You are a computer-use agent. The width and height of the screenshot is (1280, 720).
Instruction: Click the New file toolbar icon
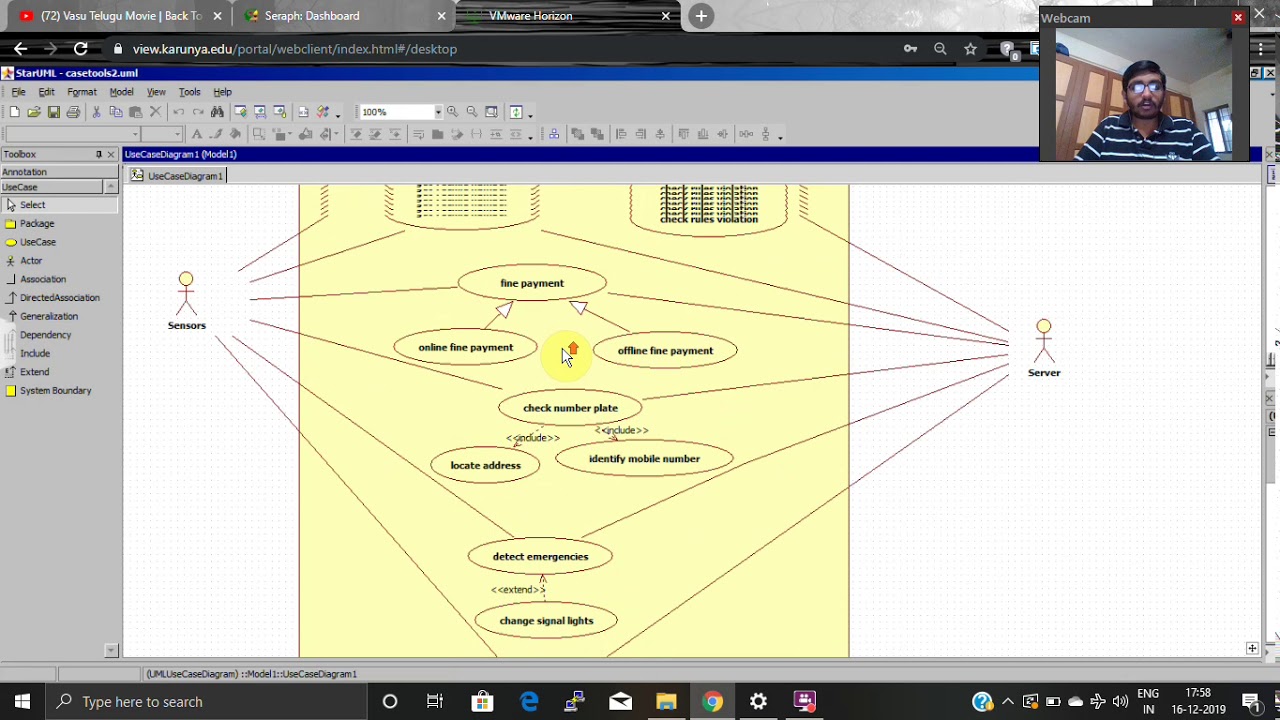point(14,112)
